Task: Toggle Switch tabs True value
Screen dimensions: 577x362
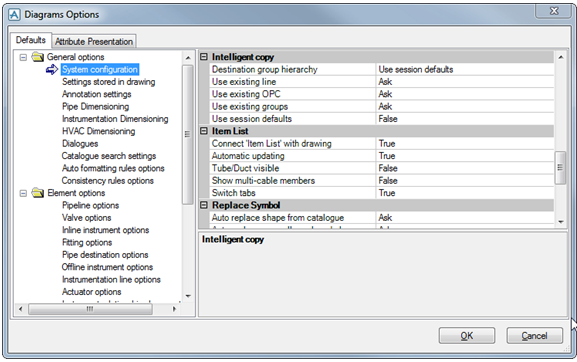Action: [465, 193]
